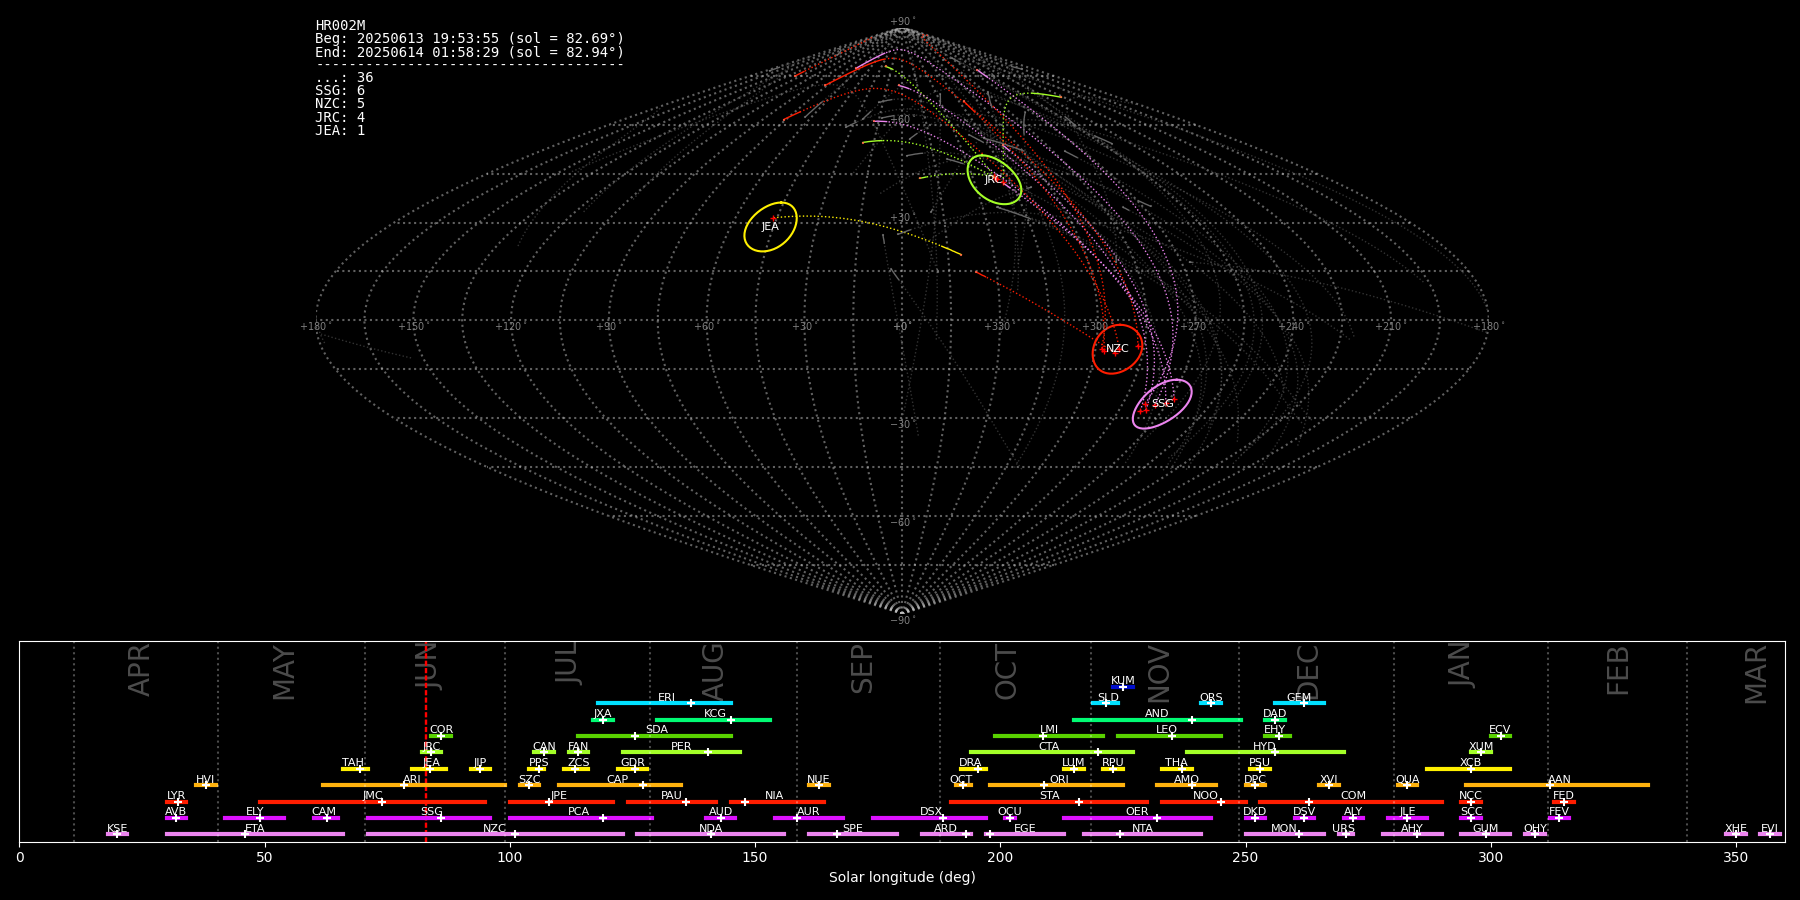Click the 100 tick on the solar longitude axis
The width and height of the screenshot is (1800, 900).
510,858
